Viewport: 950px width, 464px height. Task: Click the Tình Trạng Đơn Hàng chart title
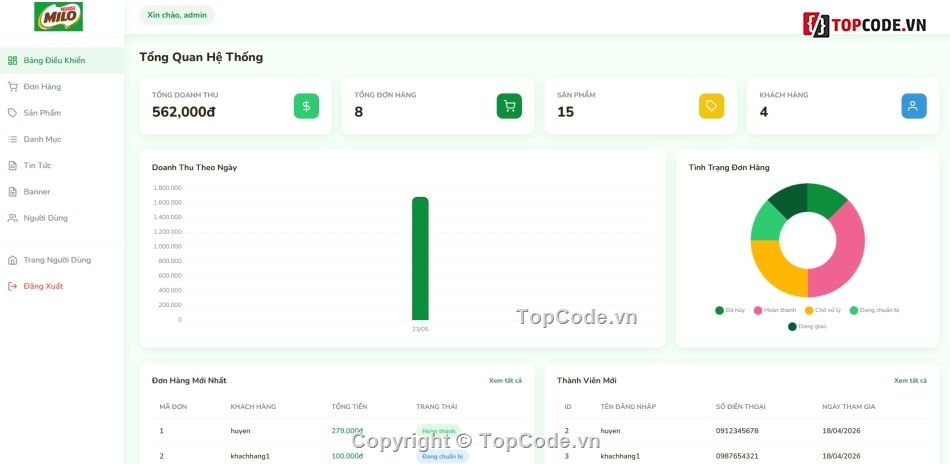pos(729,168)
